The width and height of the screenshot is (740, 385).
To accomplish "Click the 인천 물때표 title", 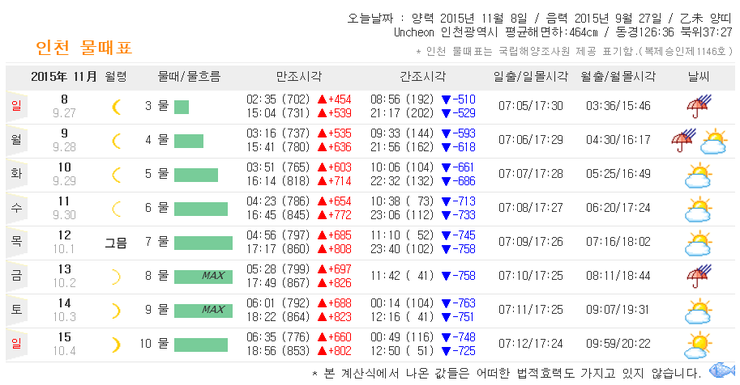I will coord(84,48).
